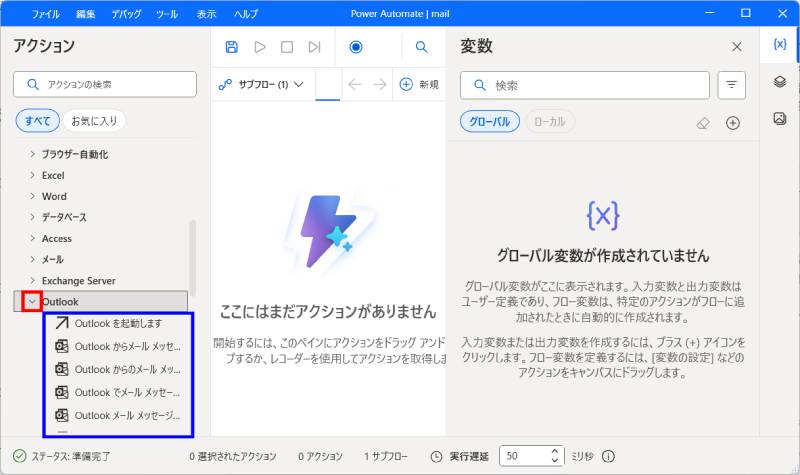Open the images sidebar icon
Screen dimensions: 800x475
780,118
